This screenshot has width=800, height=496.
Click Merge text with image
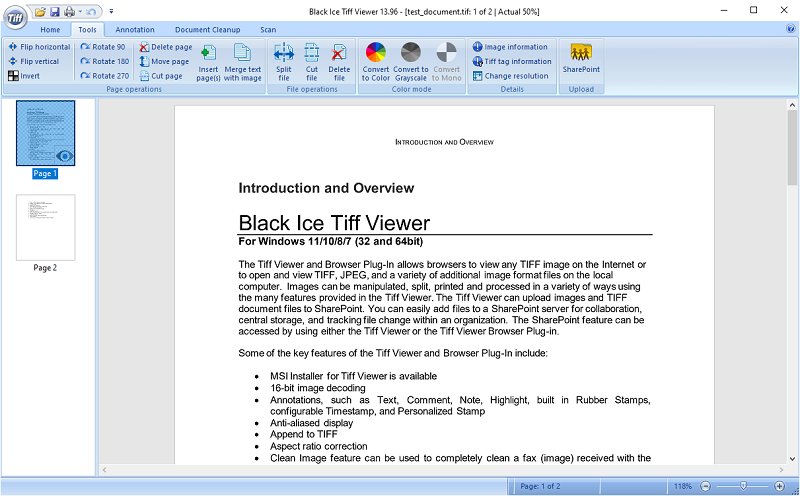pyautogui.click(x=242, y=62)
